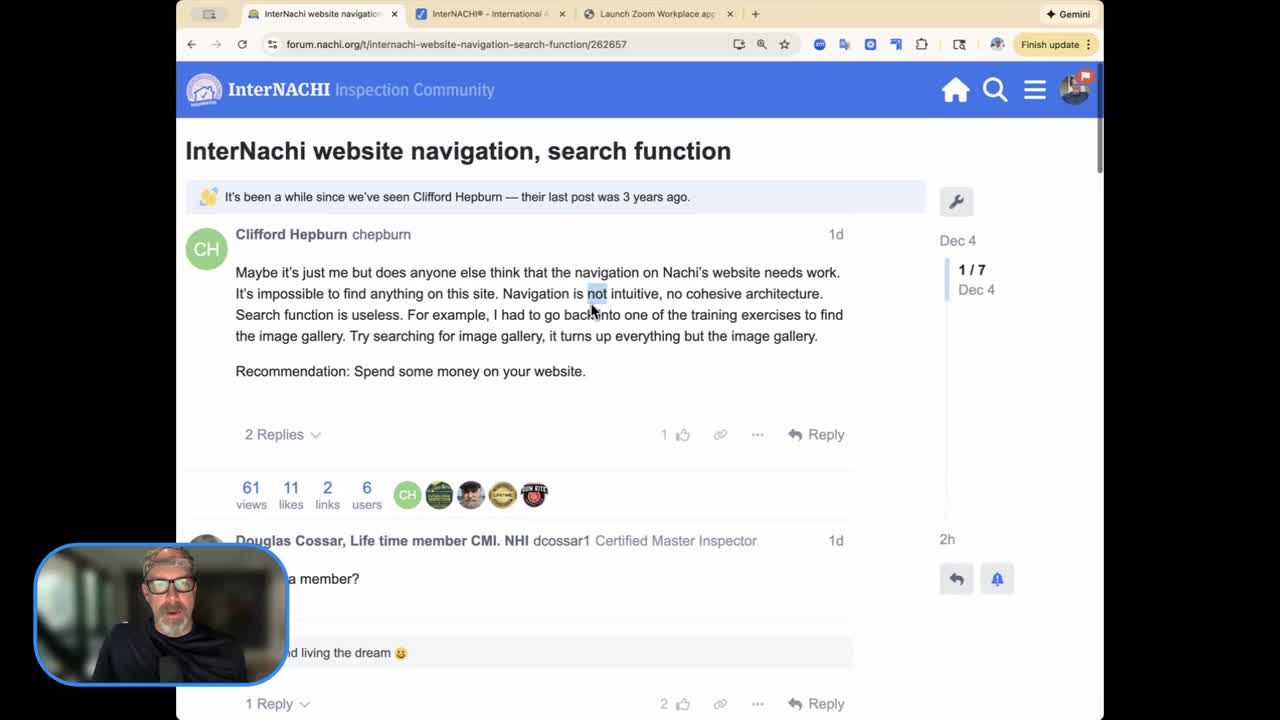Switch to Launch Zoom Workplace tab

pos(659,14)
